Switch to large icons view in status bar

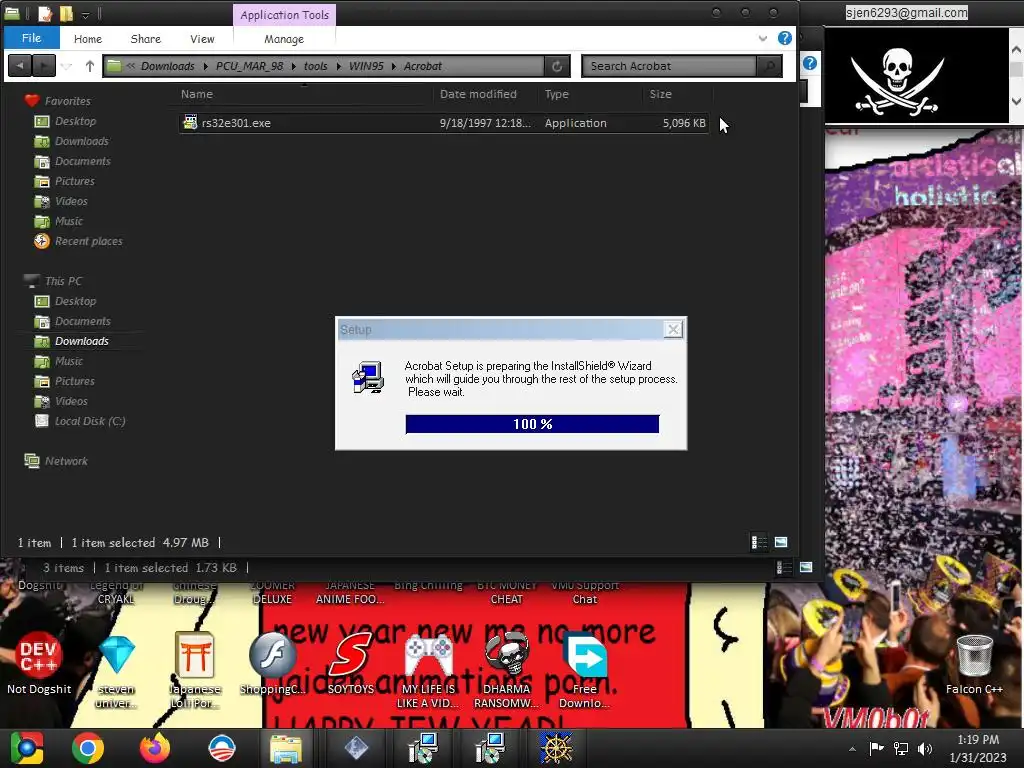781,542
